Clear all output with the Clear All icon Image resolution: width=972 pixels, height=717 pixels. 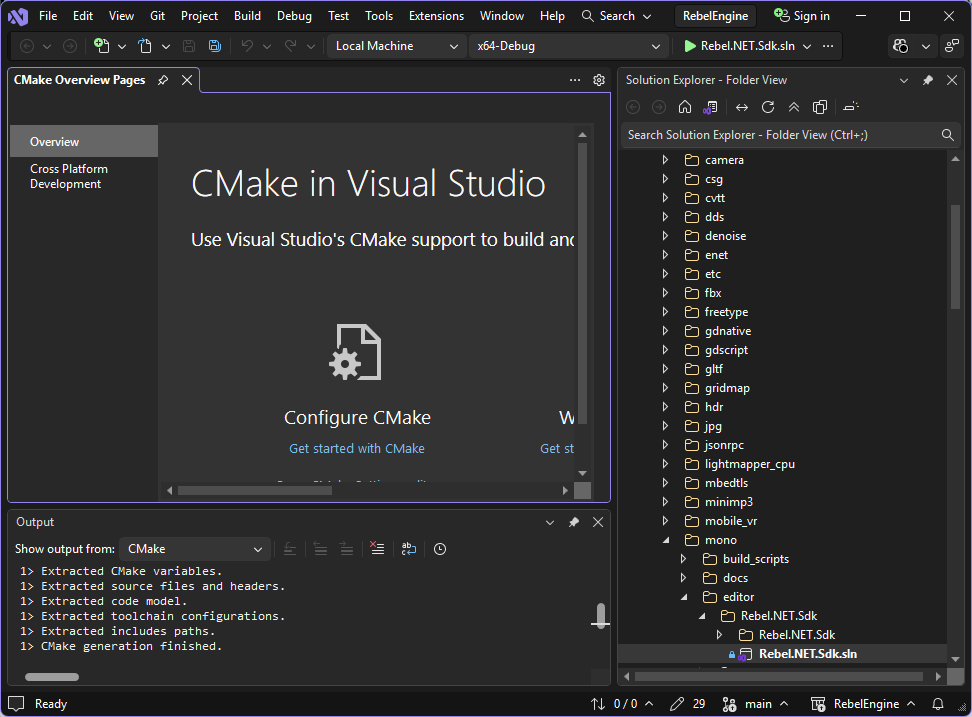click(377, 548)
